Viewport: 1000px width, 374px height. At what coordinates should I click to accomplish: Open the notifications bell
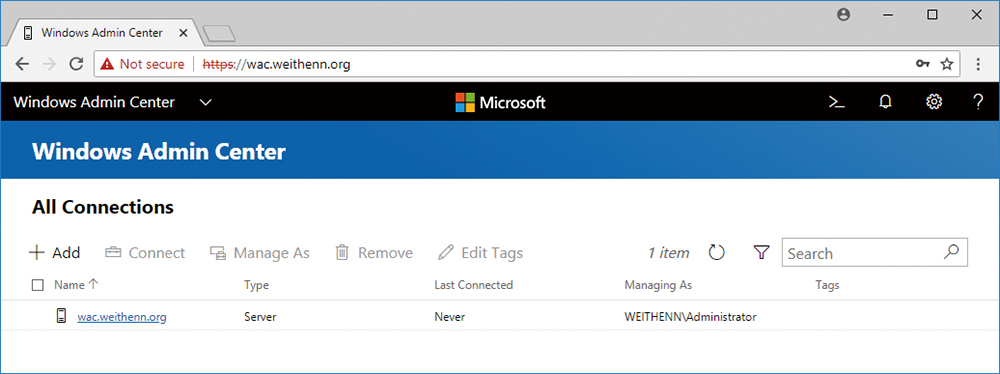click(885, 102)
